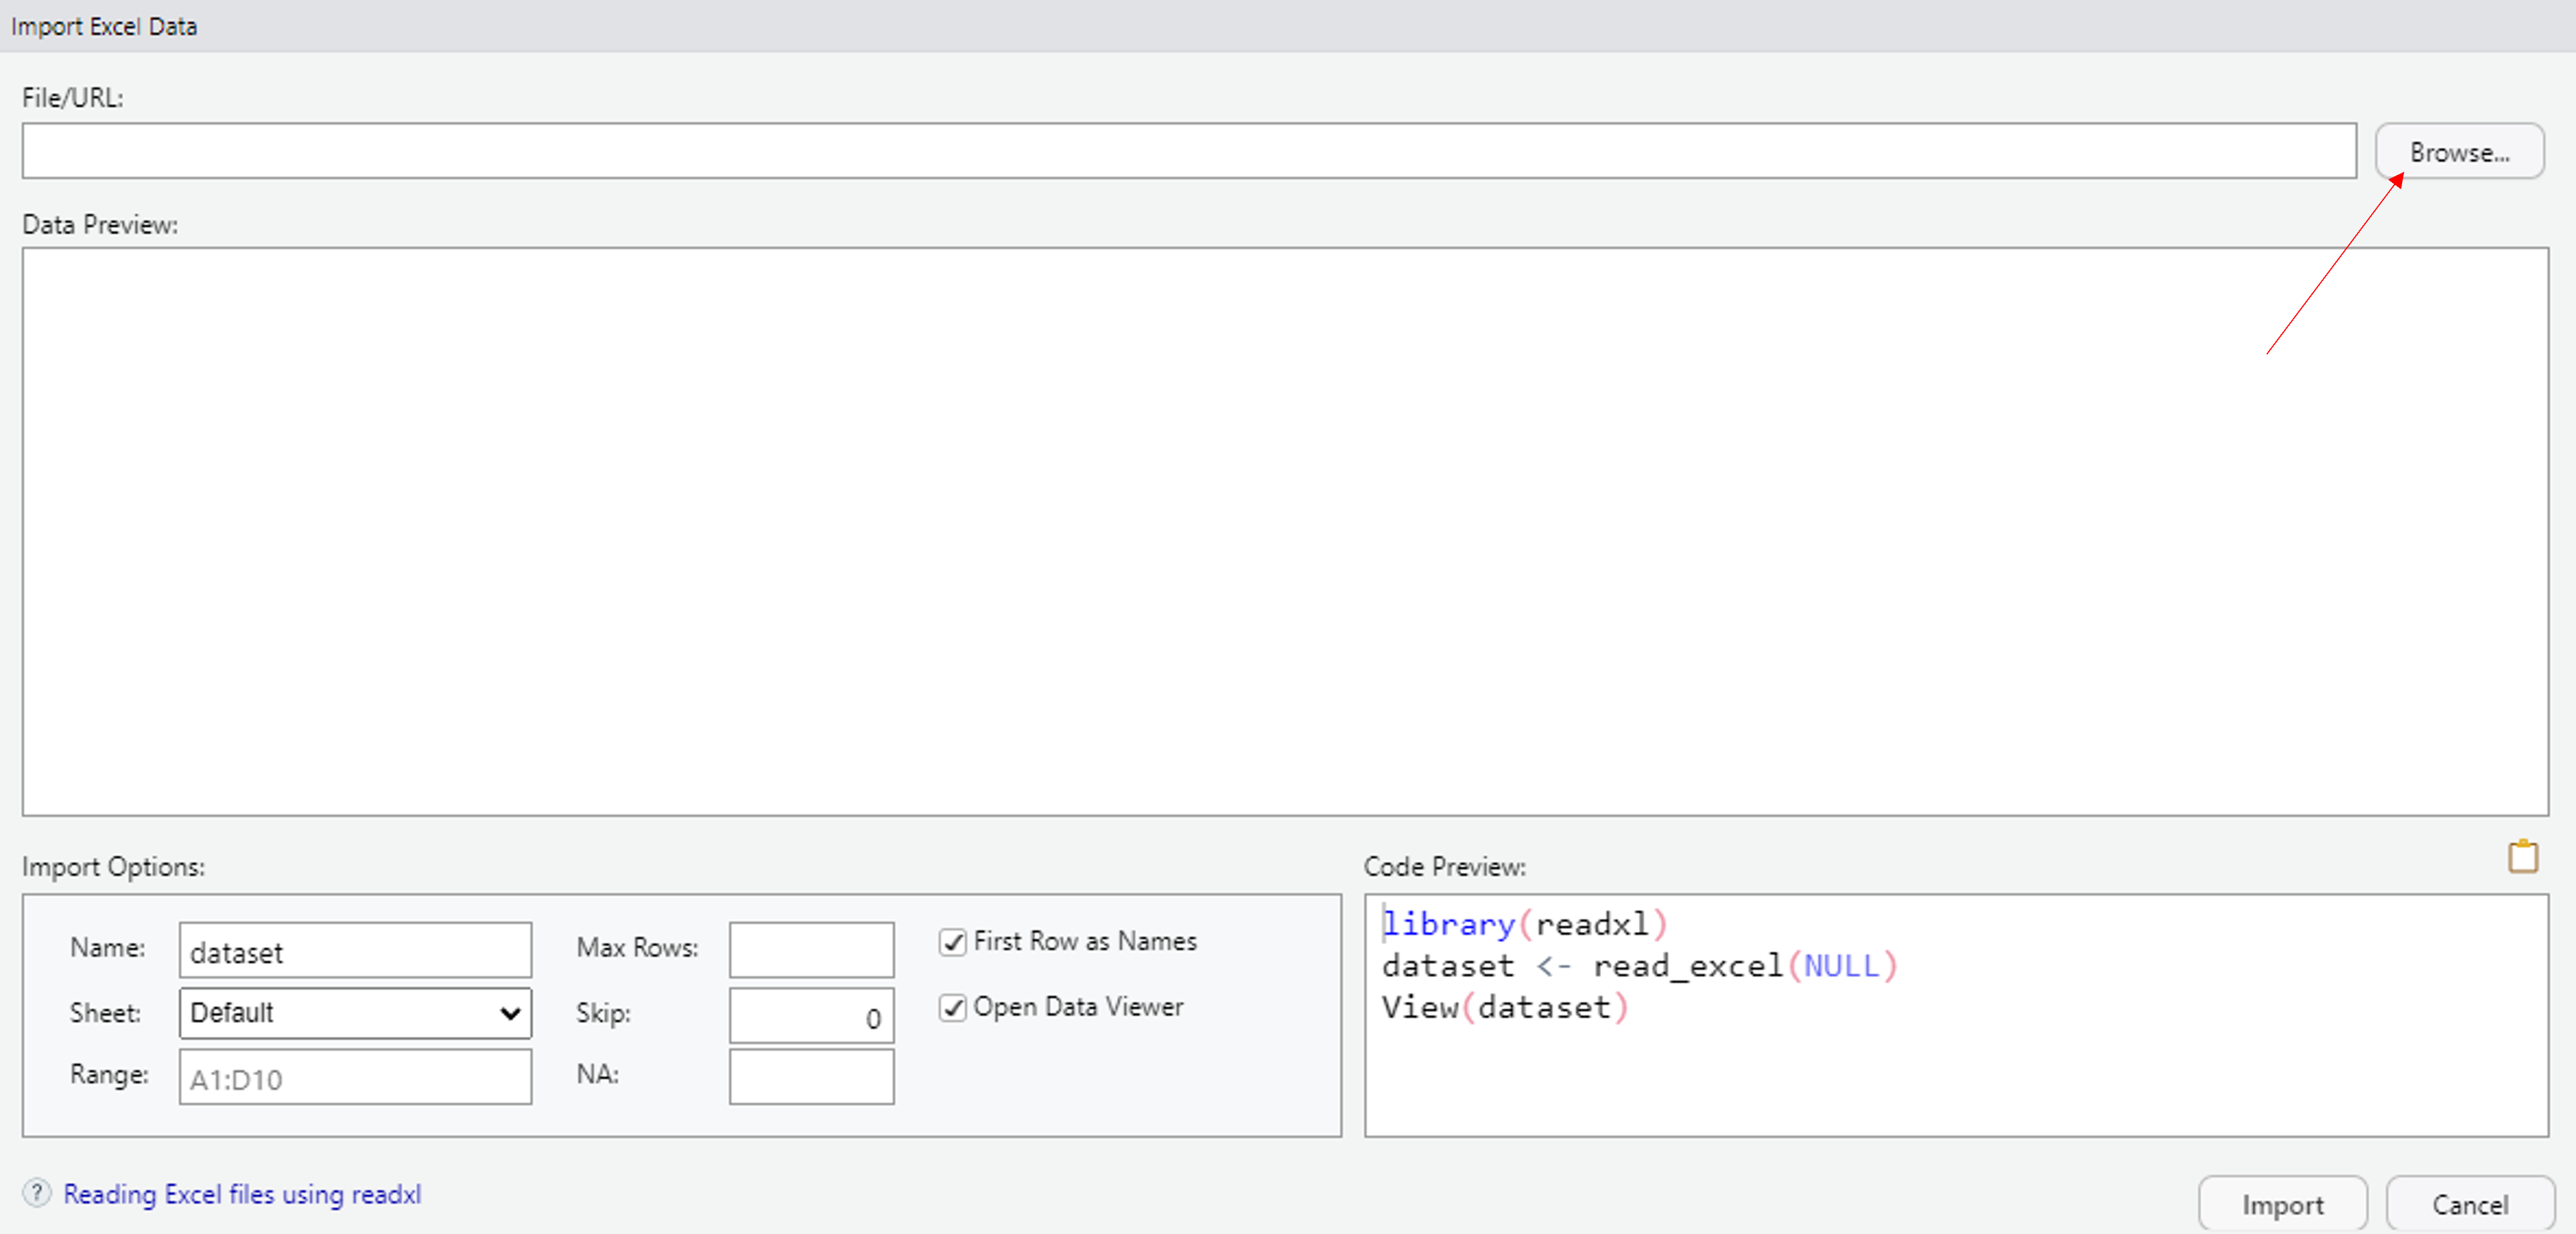2576x1234 pixels.
Task: Click the Import button
Action: 2282,1204
